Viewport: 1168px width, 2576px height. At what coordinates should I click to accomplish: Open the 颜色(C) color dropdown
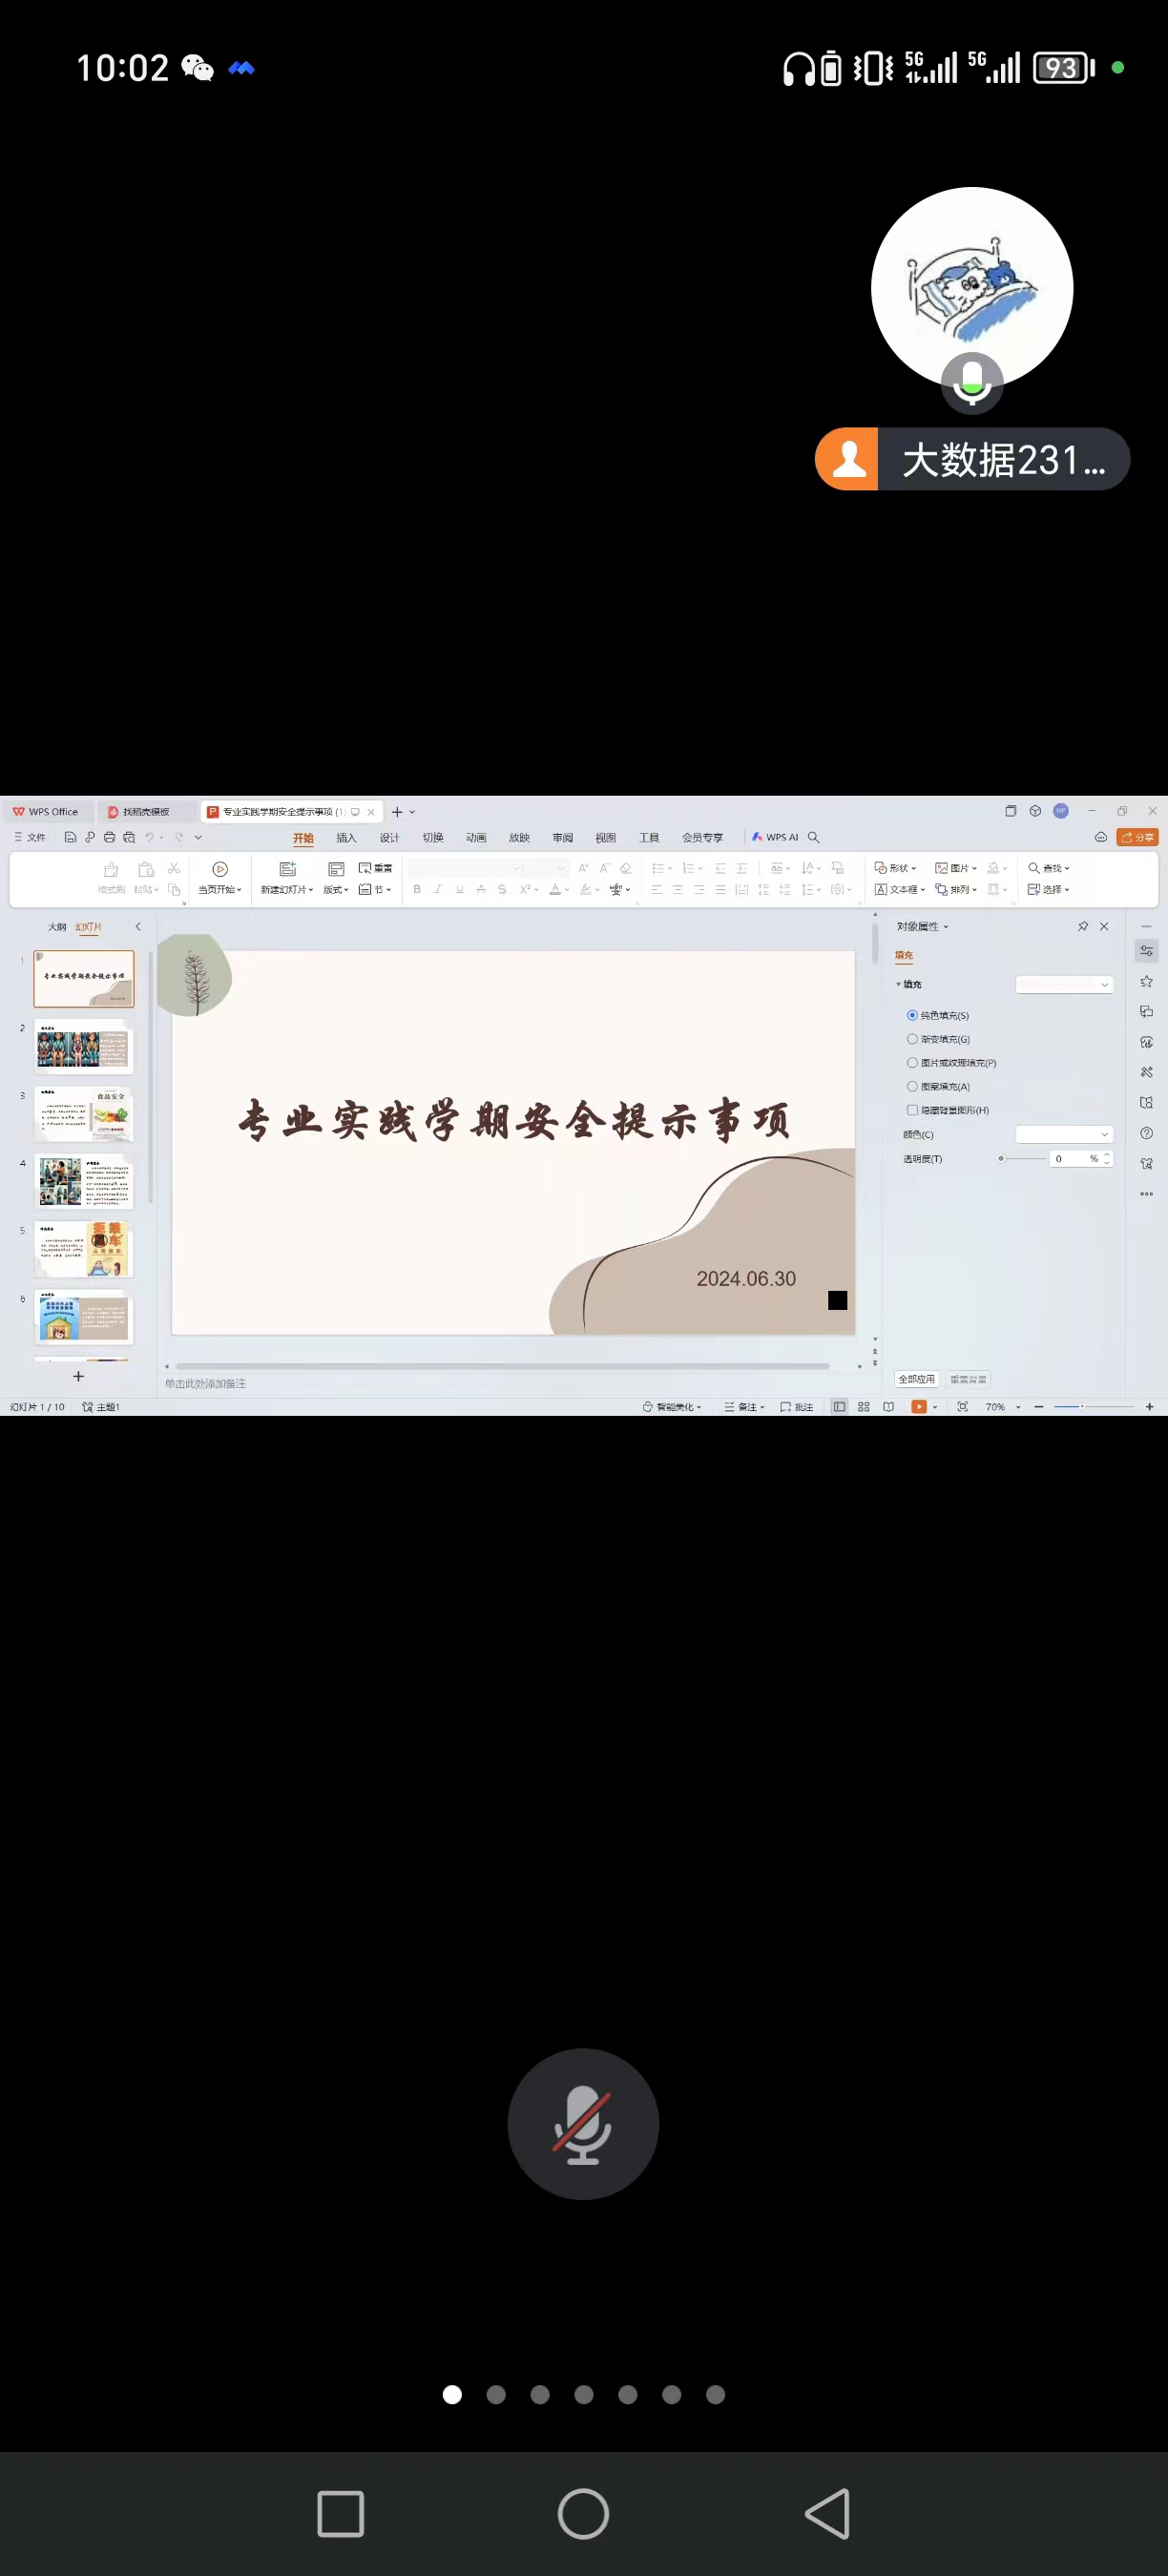[1064, 1134]
